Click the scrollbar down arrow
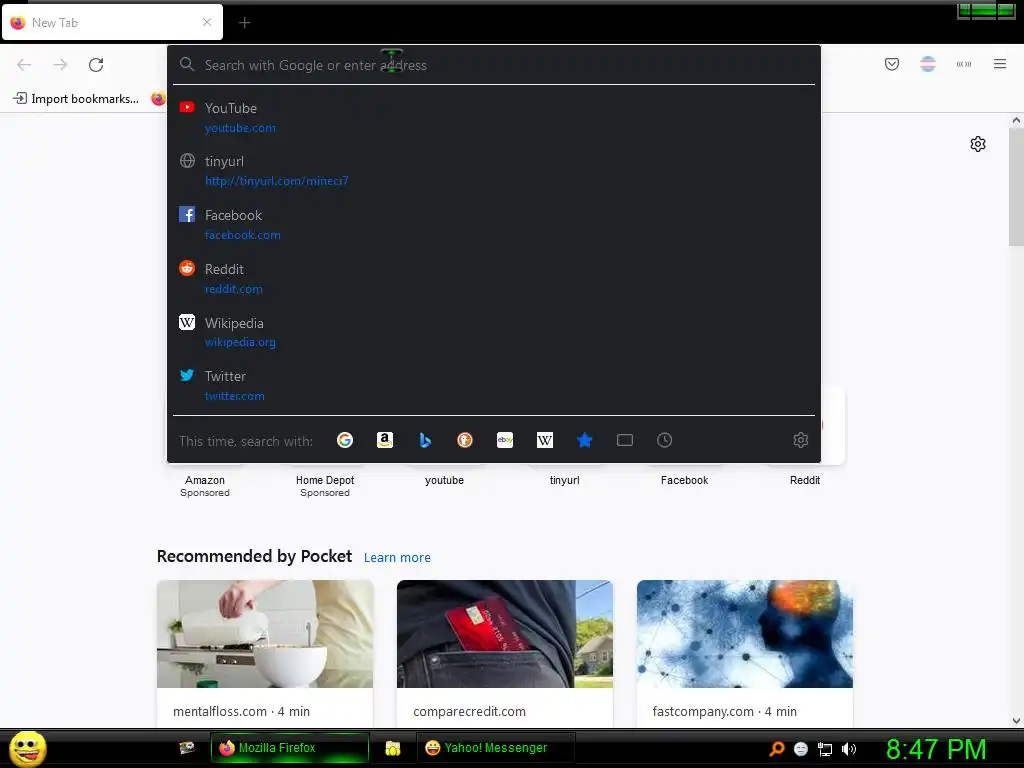This screenshot has height=768, width=1024. click(x=1016, y=721)
